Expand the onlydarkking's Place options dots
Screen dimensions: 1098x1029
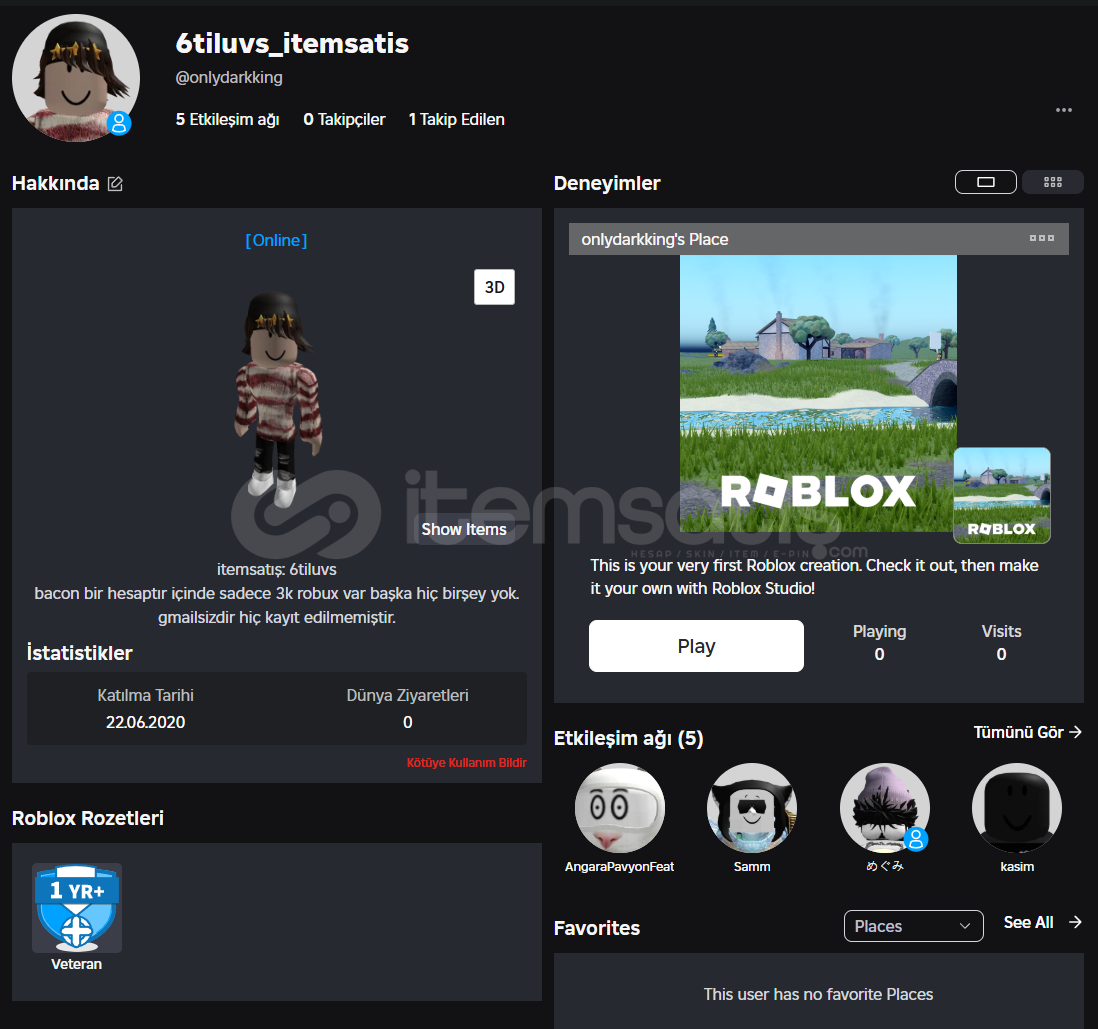[1042, 239]
